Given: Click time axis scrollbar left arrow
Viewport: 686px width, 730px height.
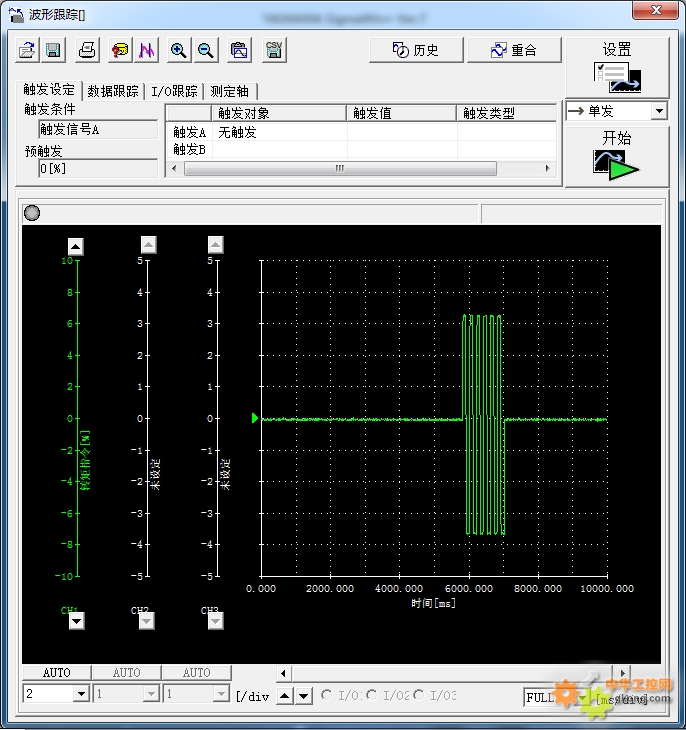Looking at the screenshot, I should (x=284, y=673).
